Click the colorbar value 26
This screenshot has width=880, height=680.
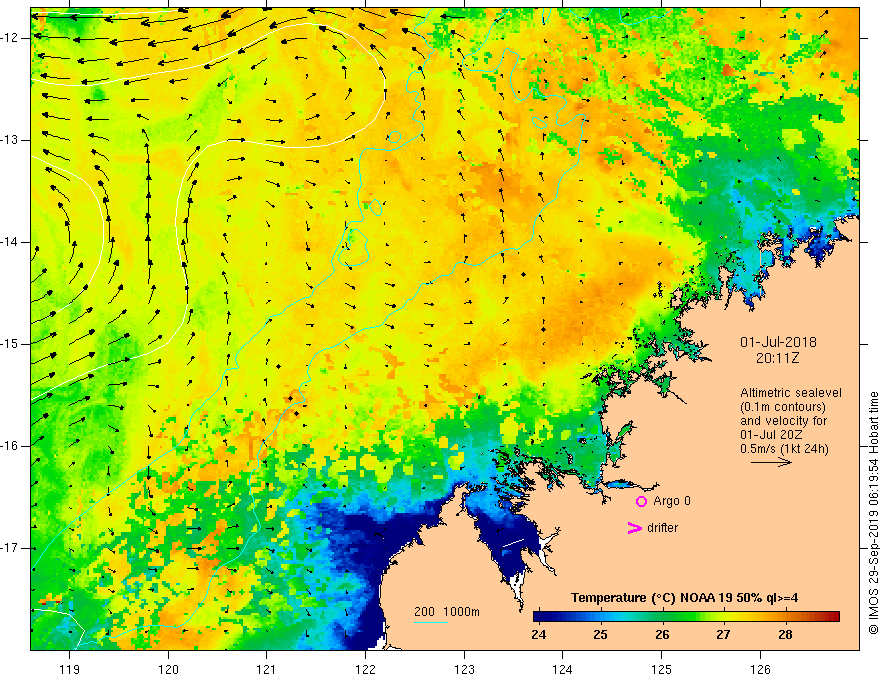[x=662, y=635]
